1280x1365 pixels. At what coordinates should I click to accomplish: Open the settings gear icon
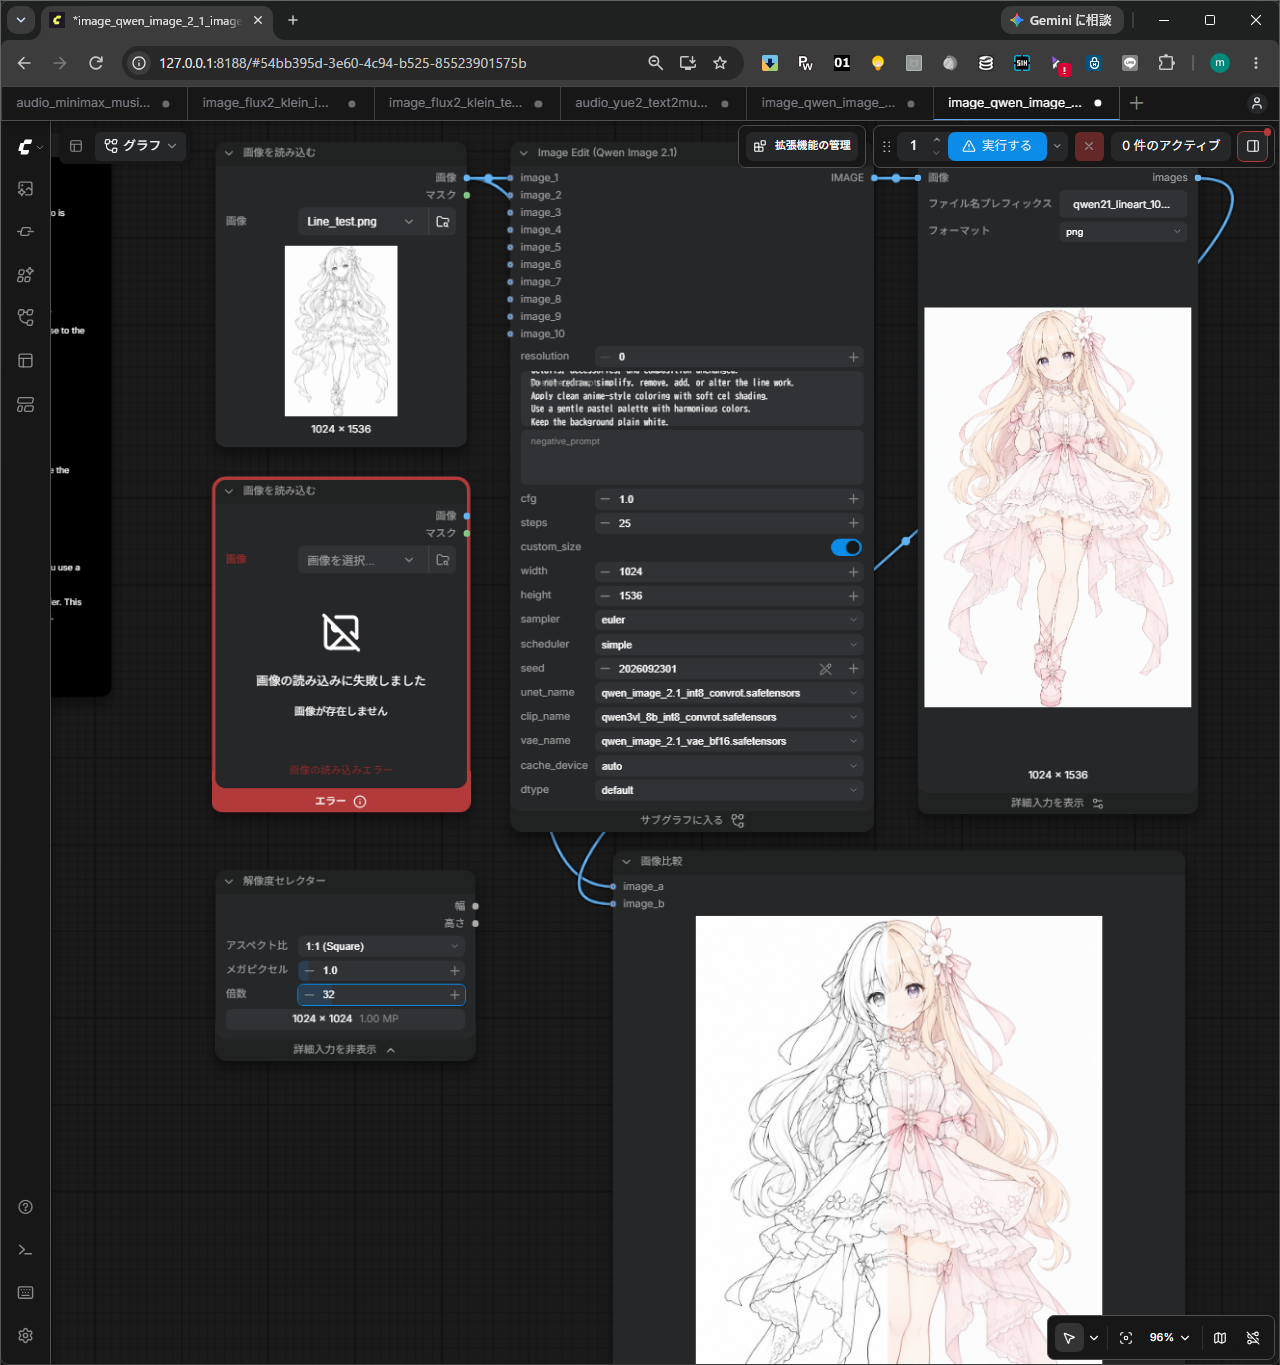[x=26, y=1336]
